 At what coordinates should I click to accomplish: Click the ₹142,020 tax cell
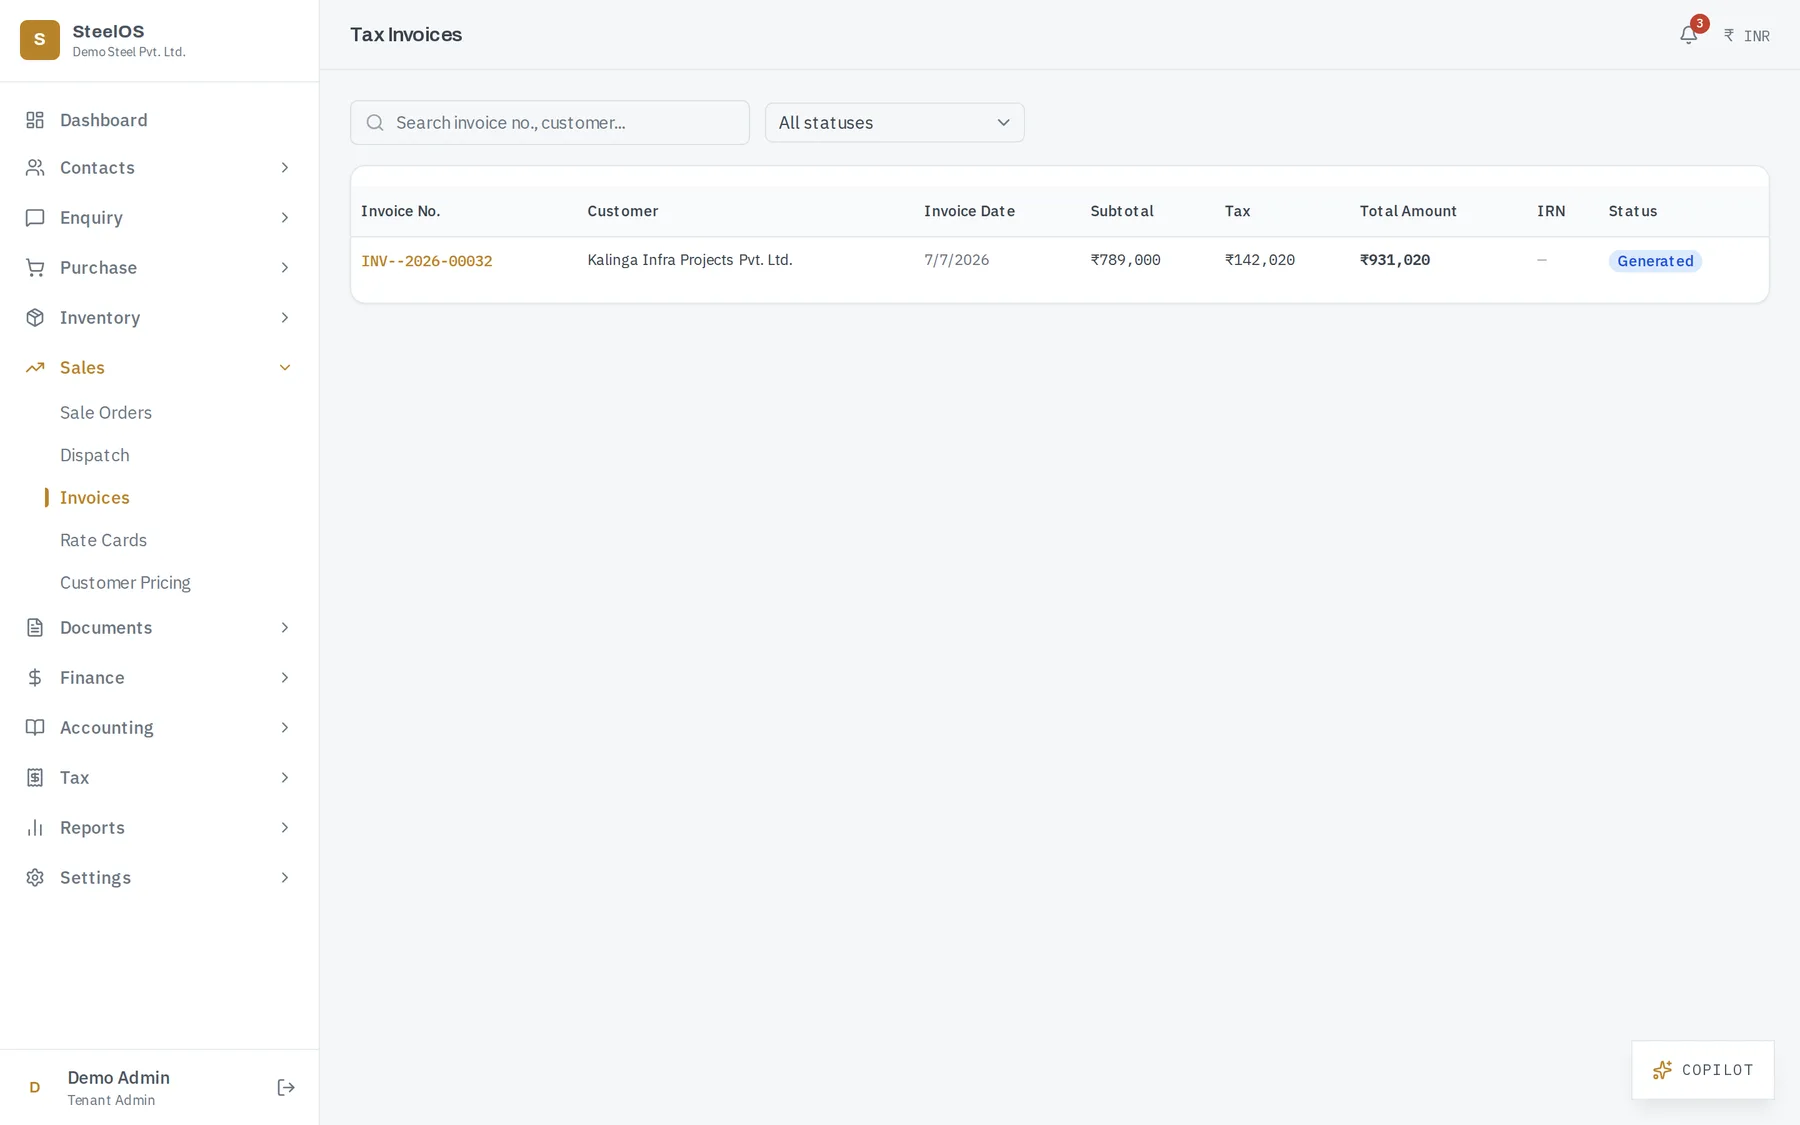pos(1260,260)
